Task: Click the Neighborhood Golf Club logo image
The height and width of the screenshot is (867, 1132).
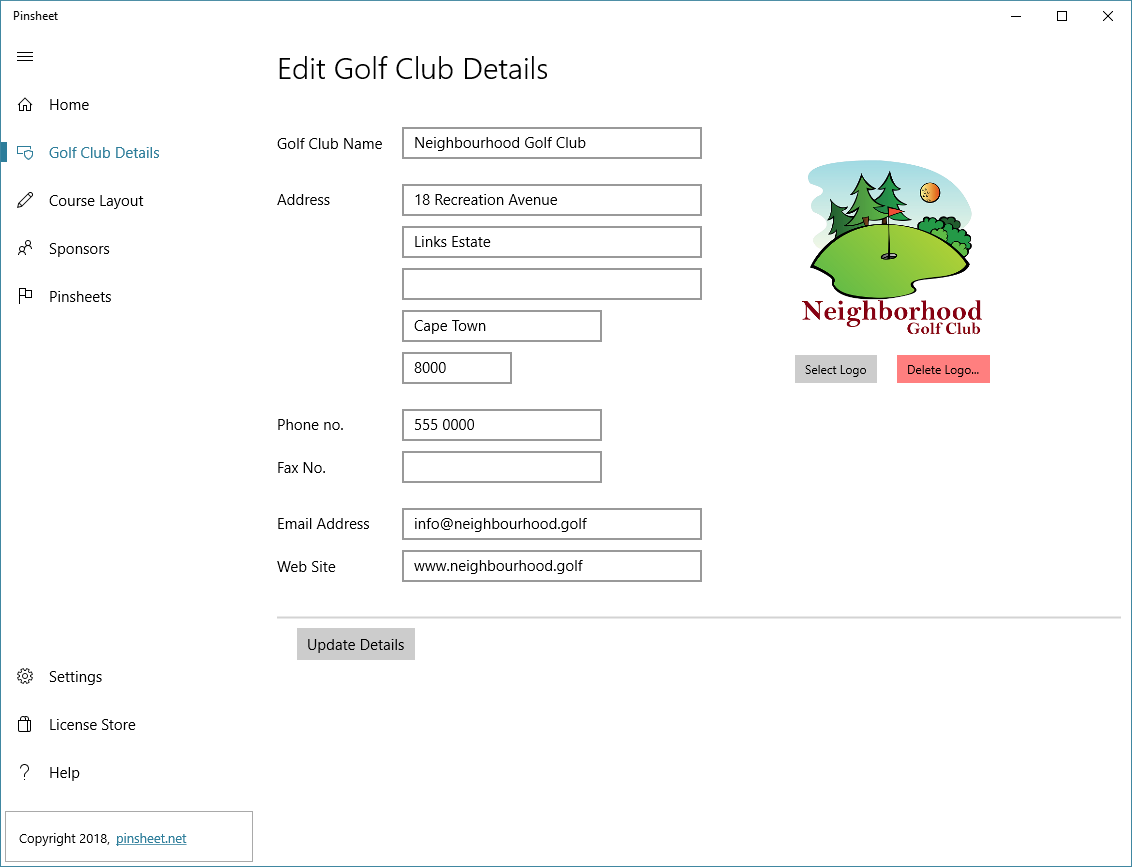Action: (x=892, y=248)
